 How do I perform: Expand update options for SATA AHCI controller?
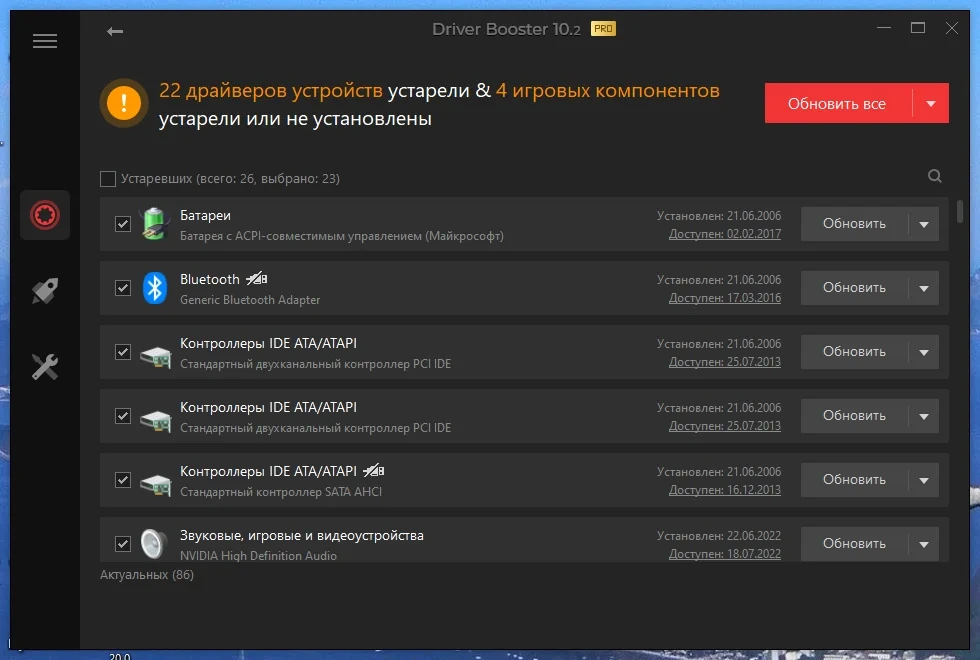pos(924,480)
